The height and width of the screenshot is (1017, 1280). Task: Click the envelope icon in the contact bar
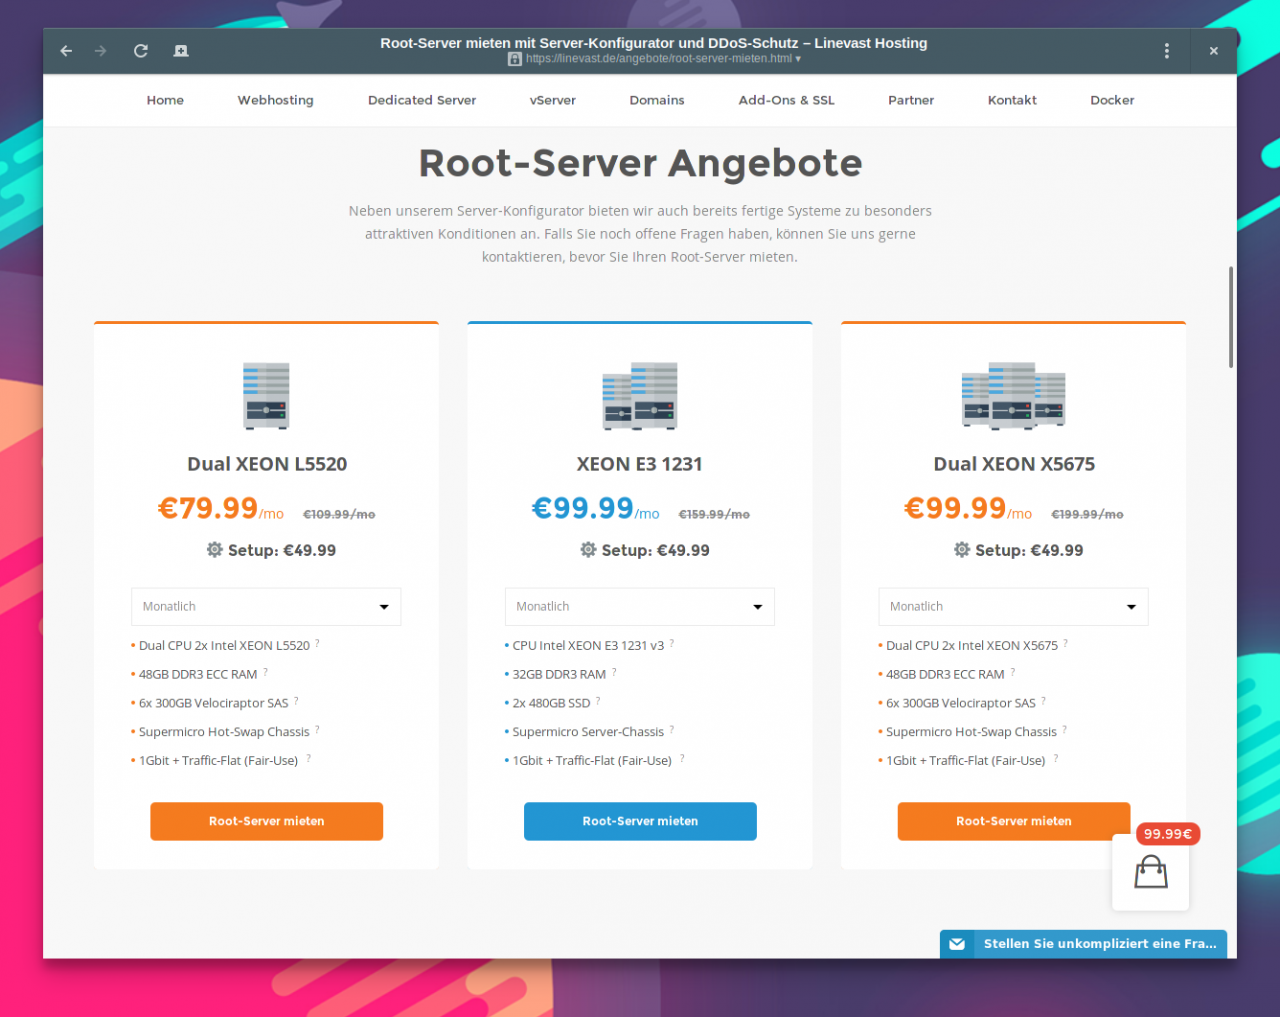pyautogui.click(x=957, y=944)
